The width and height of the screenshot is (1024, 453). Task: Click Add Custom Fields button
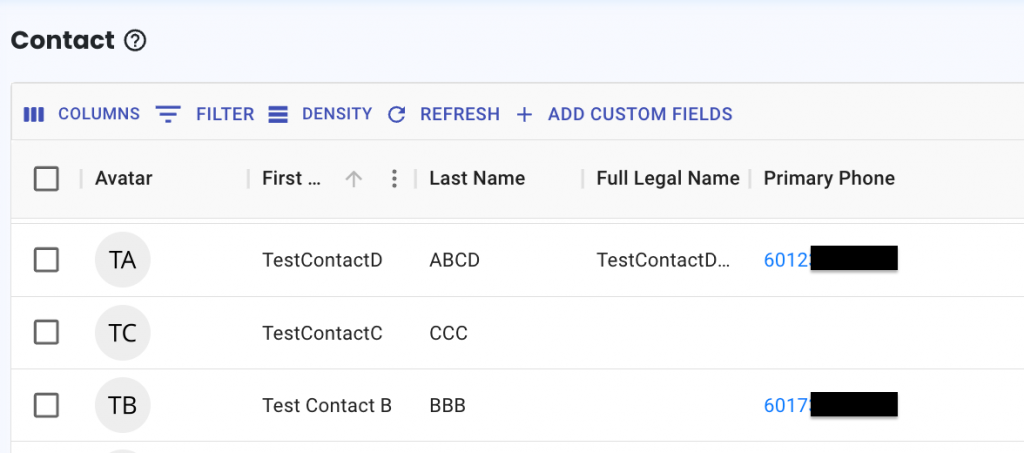pyautogui.click(x=624, y=114)
